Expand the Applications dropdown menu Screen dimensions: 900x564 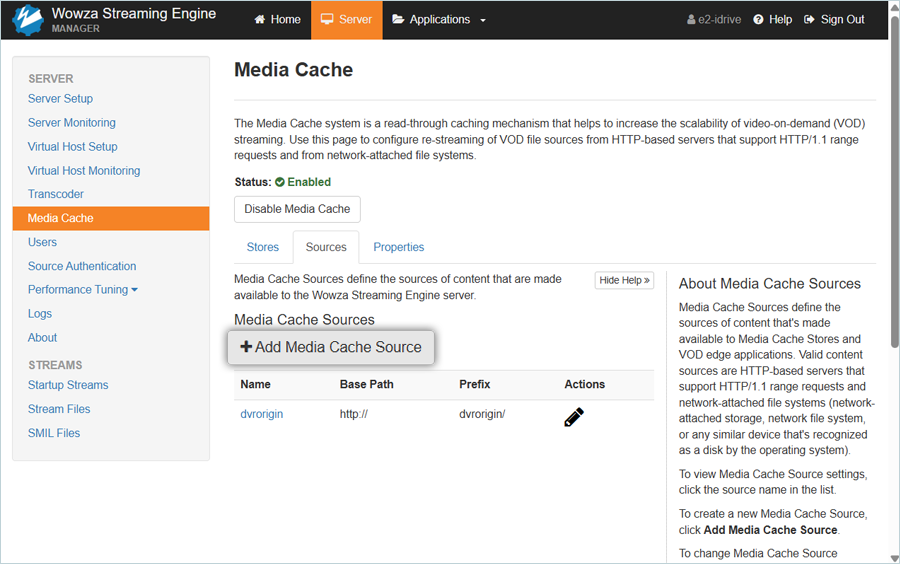439,20
